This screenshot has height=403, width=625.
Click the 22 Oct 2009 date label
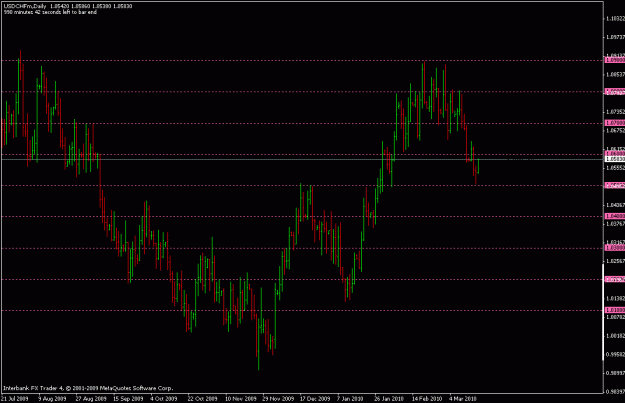202,398
